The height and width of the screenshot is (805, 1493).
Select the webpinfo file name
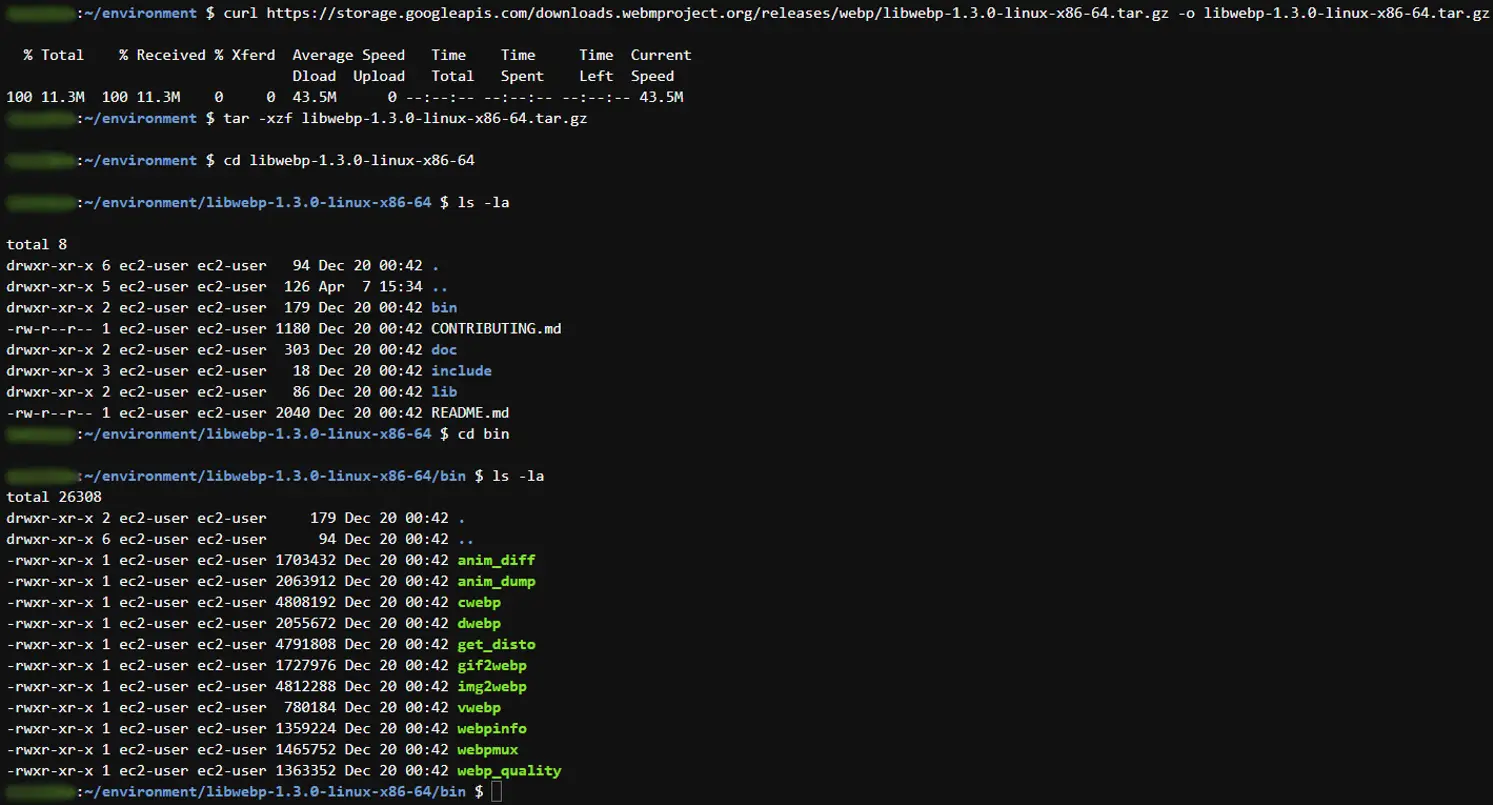pos(492,729)
